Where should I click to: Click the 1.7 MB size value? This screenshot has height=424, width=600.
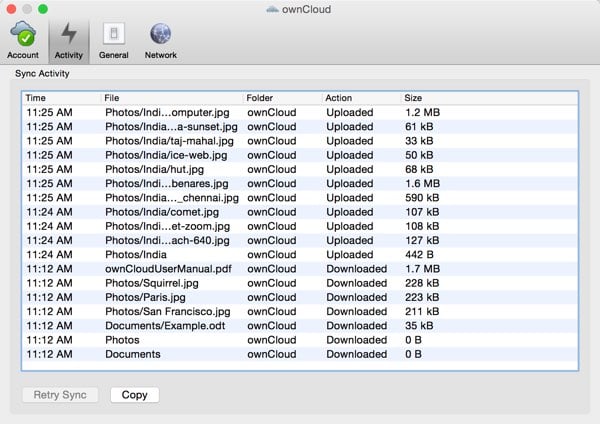[422, 269]
